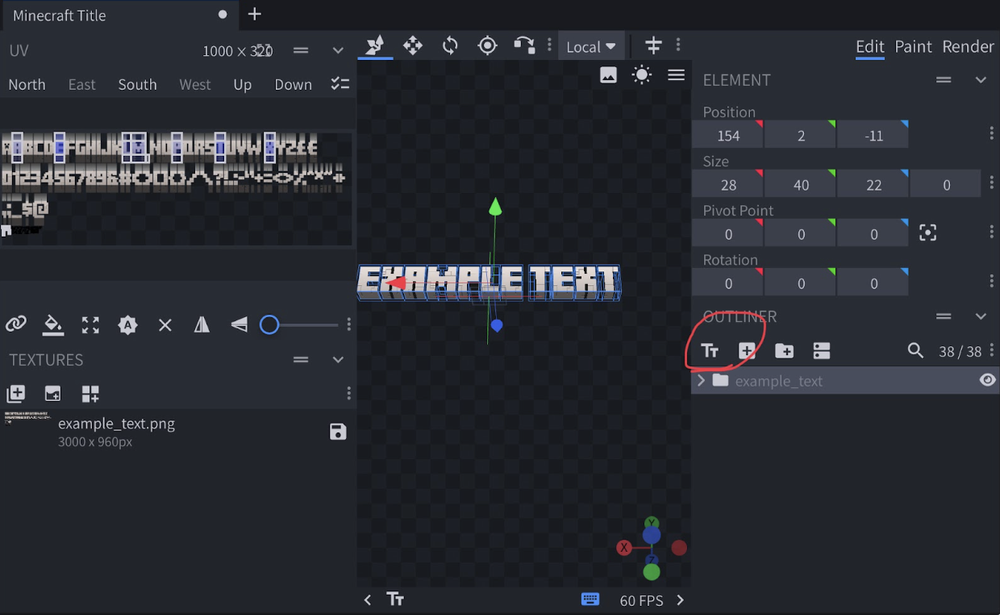Click the UV flip arrow icon
Viewport: 1000px width, 615px height.
pyautogui.click(x=239, y=325)
